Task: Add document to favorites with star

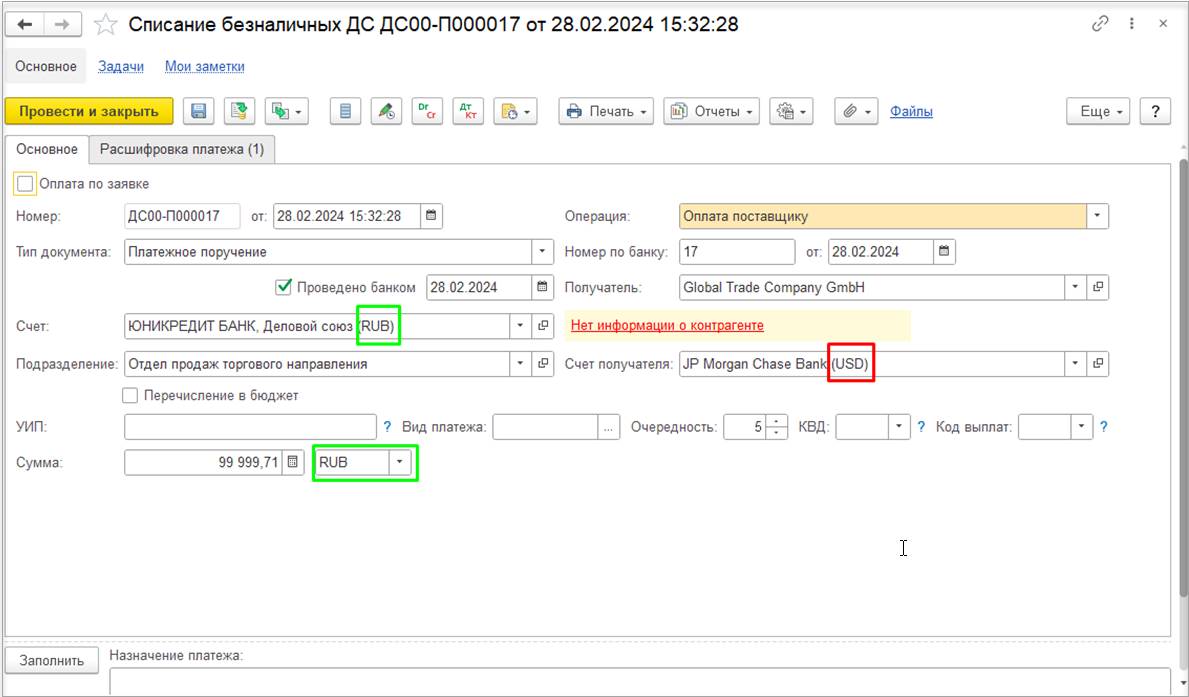Action: 105,25
